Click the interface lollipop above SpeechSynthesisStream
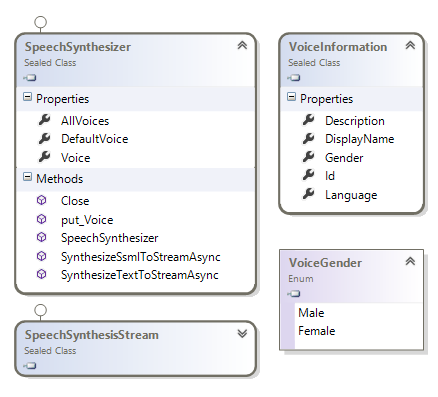 pyautogui.click(x=41, y=310)
